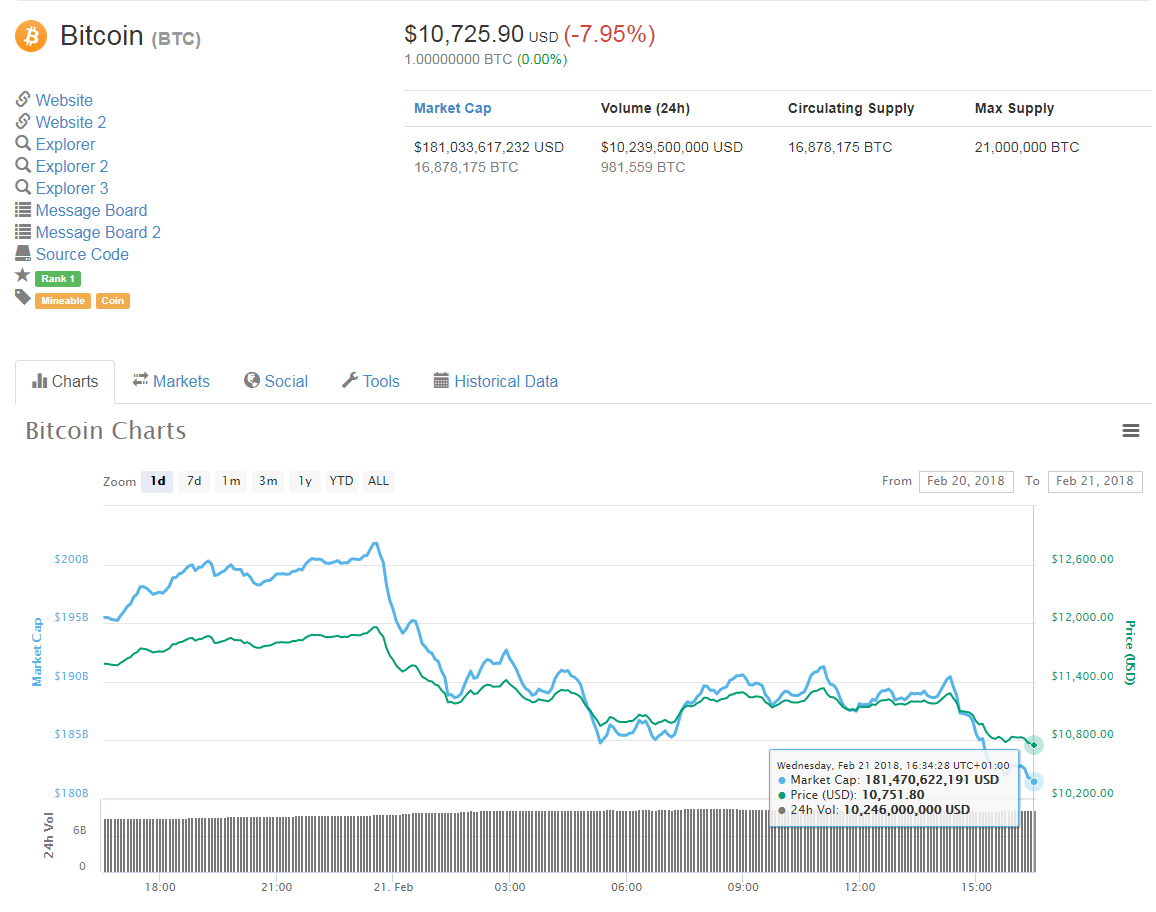Click the laptop icon beside Source Code

[x=23, y=254]
